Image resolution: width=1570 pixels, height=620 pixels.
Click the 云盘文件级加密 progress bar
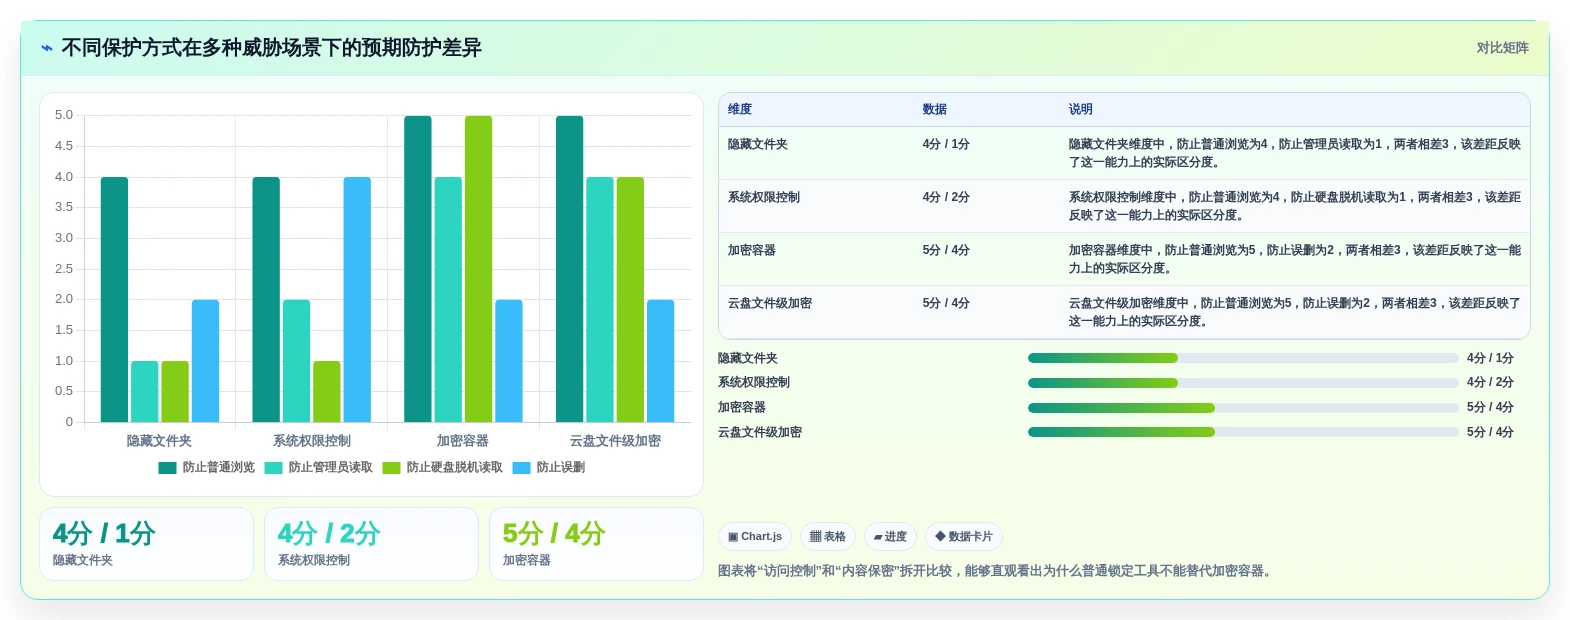tap(1243, 432)
